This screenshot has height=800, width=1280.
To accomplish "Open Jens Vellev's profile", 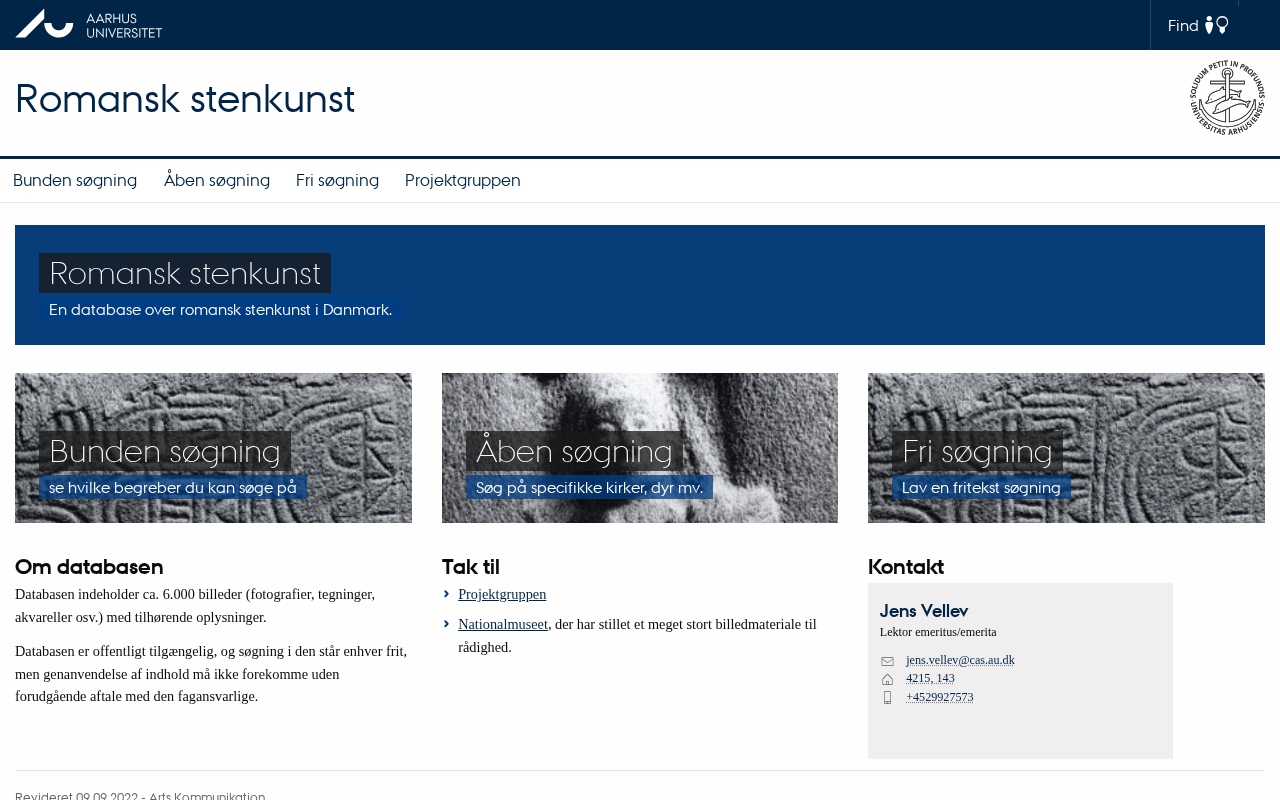I will pyautogui.click(x=924, y=611).
